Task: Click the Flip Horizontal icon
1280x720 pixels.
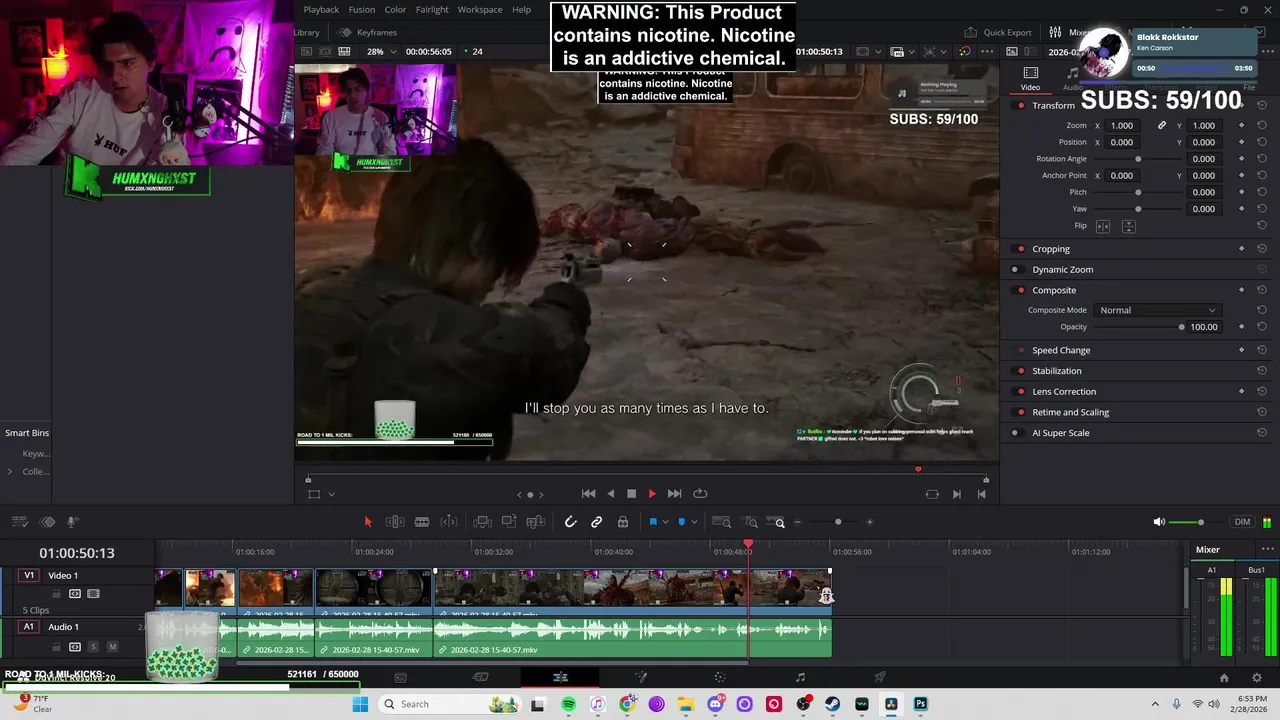Action: click(x=1103, y=226)
